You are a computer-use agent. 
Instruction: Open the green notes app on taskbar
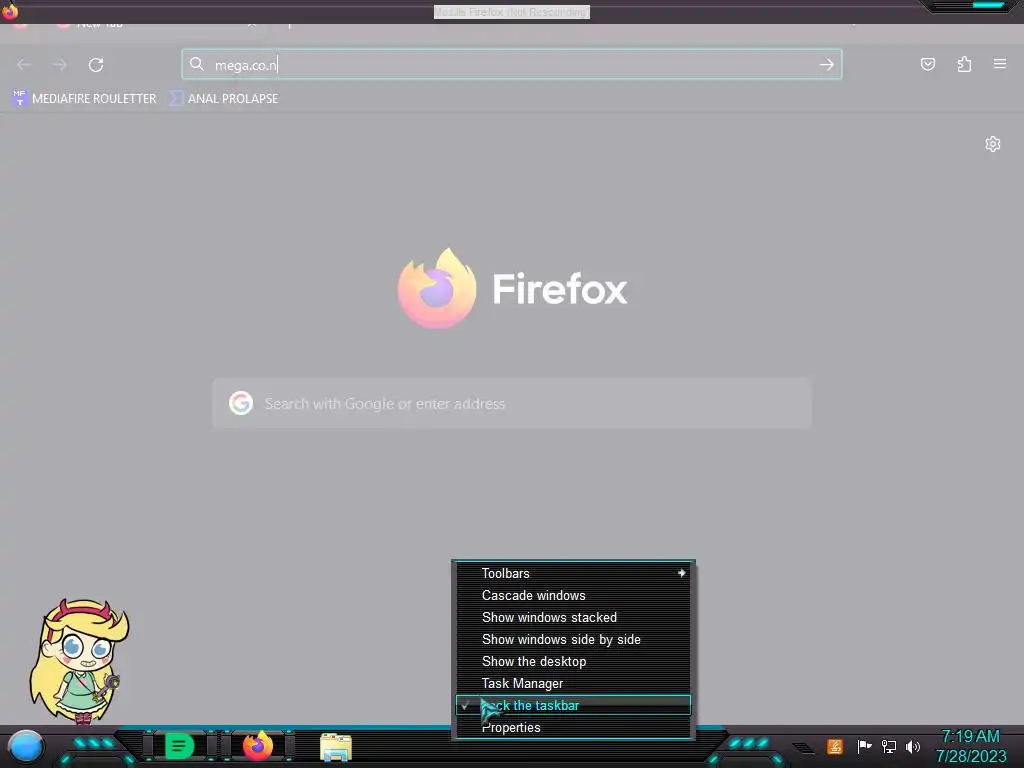(x=180, y=746)
